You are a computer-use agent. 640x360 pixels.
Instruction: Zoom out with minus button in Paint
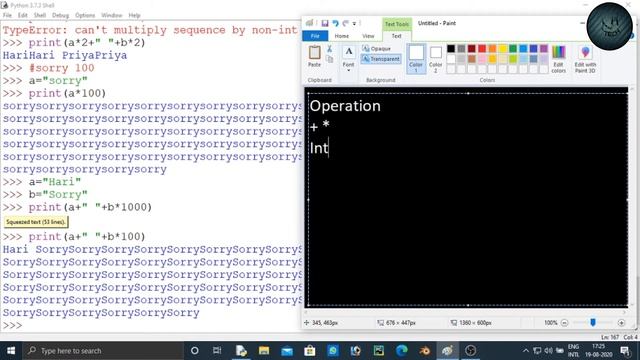point(564,323)
